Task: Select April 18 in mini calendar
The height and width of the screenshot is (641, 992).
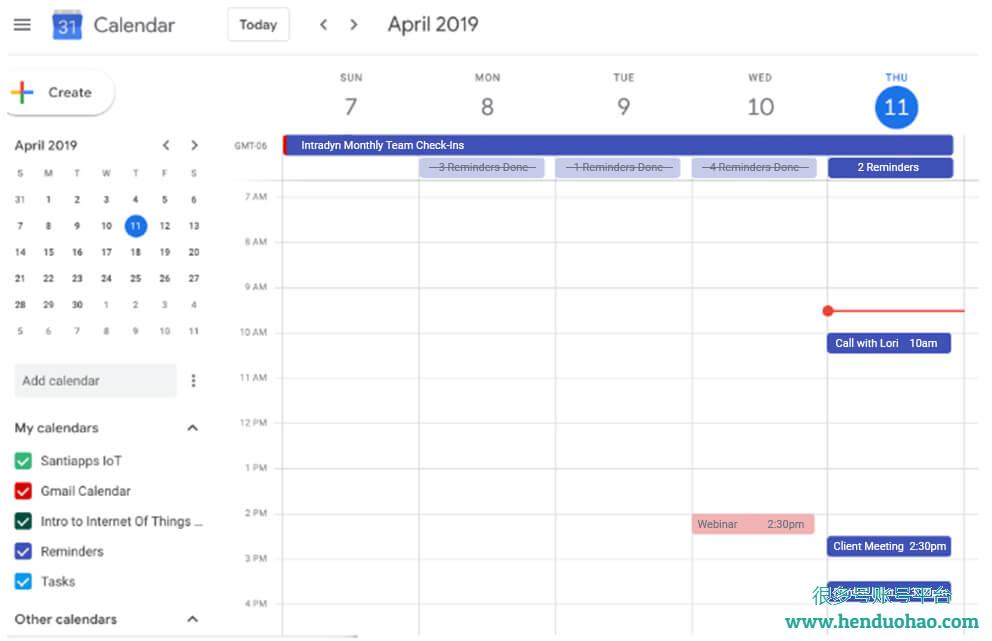Action: [x=135, y=252]
